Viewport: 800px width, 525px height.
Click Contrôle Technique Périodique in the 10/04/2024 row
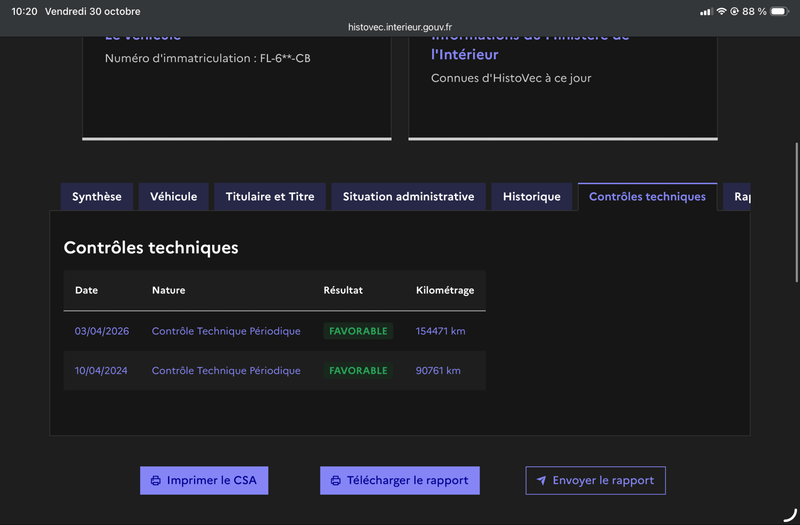point(226,371)
